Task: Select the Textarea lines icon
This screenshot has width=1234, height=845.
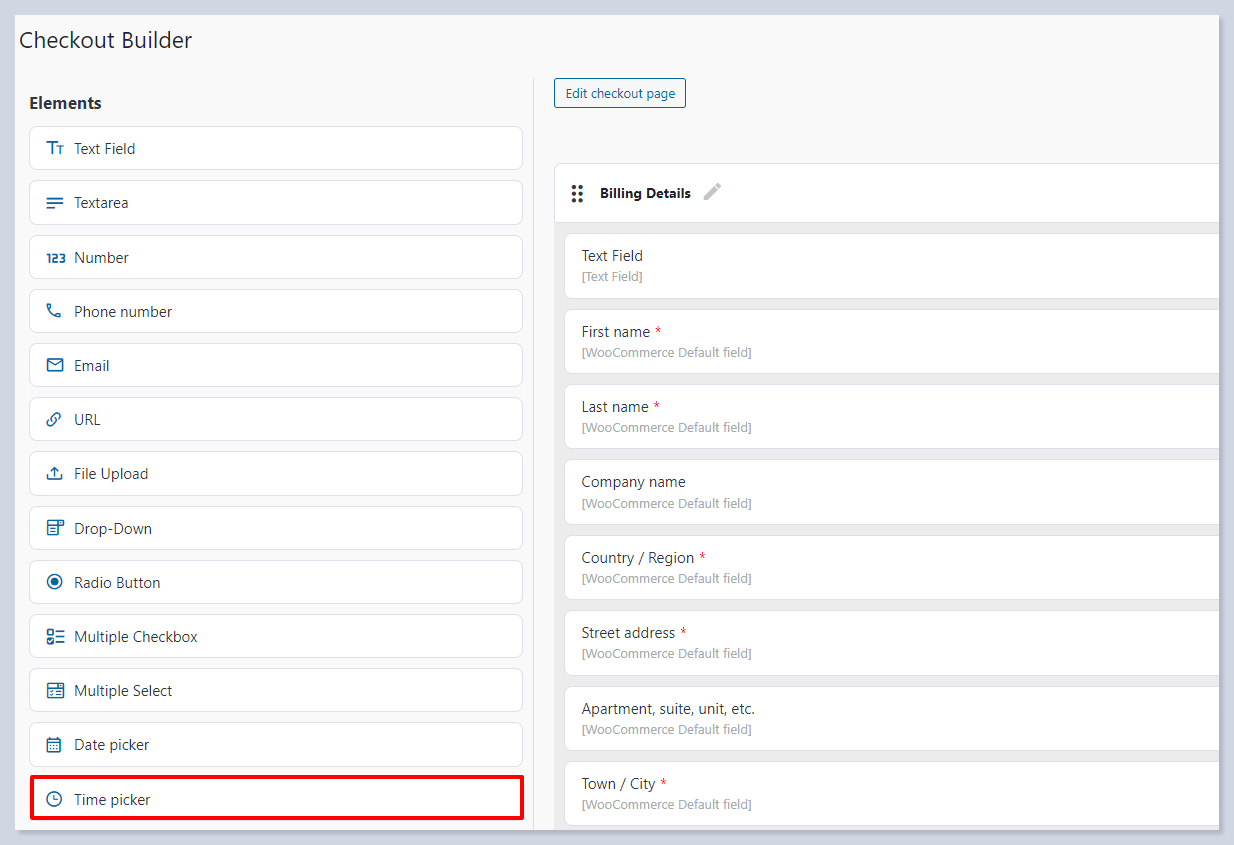Action: [55, 203]
